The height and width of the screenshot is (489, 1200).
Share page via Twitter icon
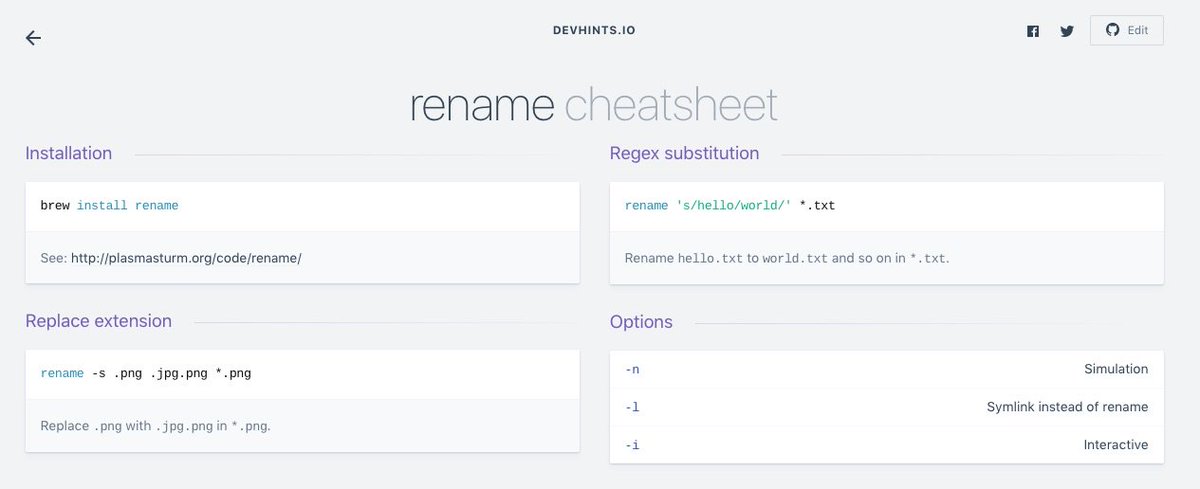pyautogui.click(x=1067, y=31)
